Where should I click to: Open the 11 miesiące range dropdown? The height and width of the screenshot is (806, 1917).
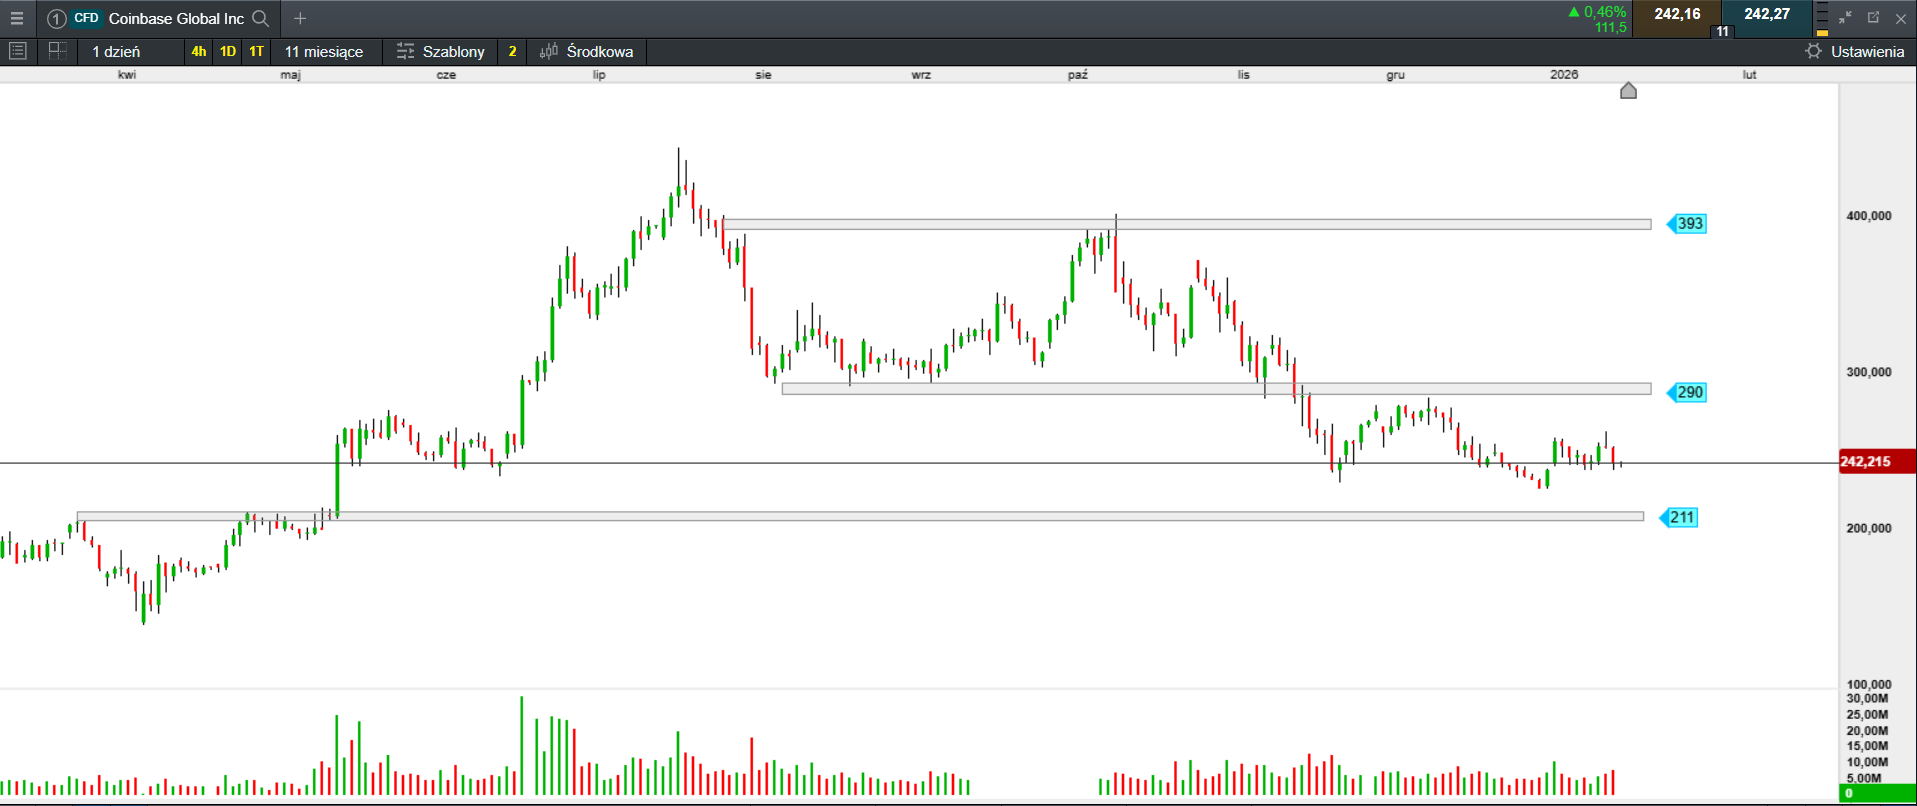pos(324,51)
